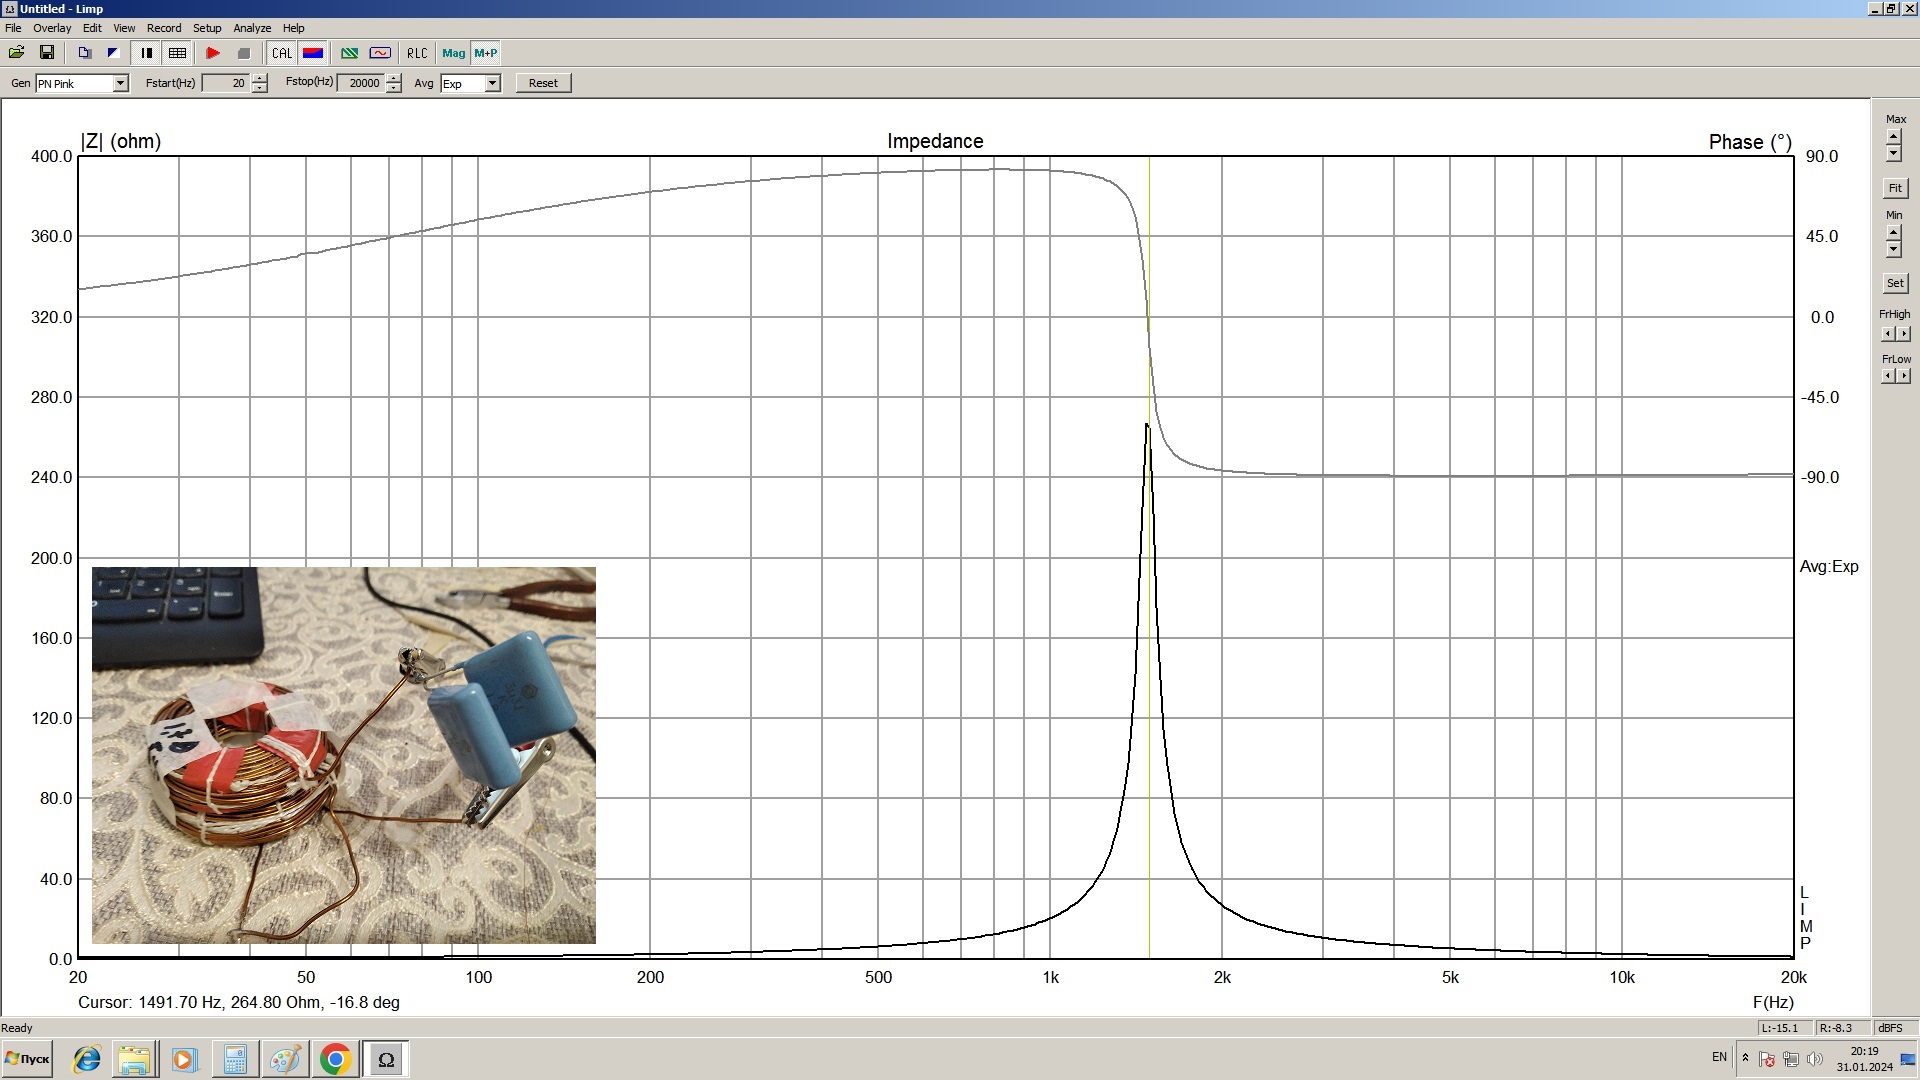Click the EN language indicator in tray
The width and height of the screenshot is (1920, 1080).
click(x=1719, y=1057)
